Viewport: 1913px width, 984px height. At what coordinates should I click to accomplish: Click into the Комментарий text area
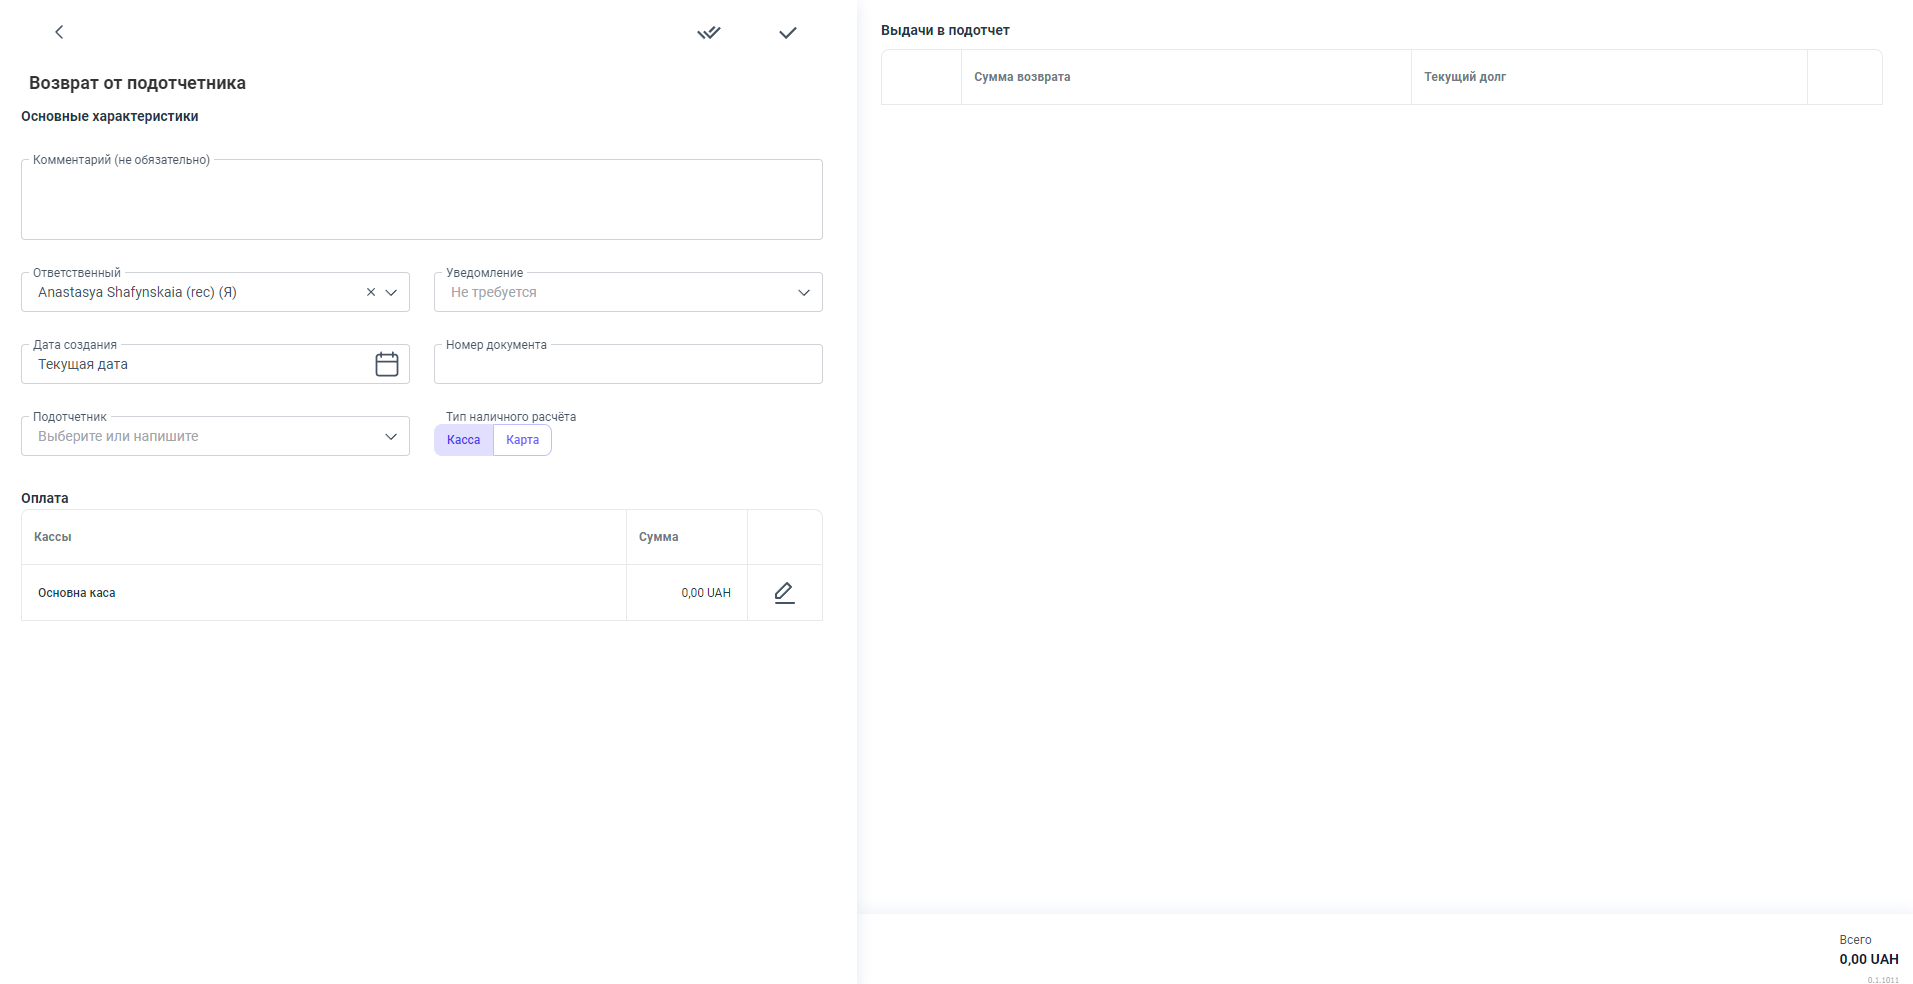point(421,200)
